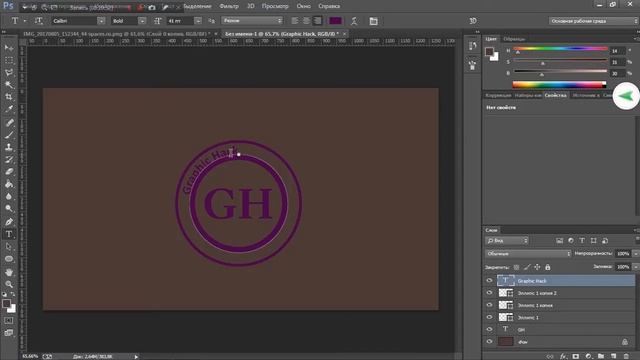Select the Dodge tool
Viewport: 640px width, 360px height.
pos(9,209)
